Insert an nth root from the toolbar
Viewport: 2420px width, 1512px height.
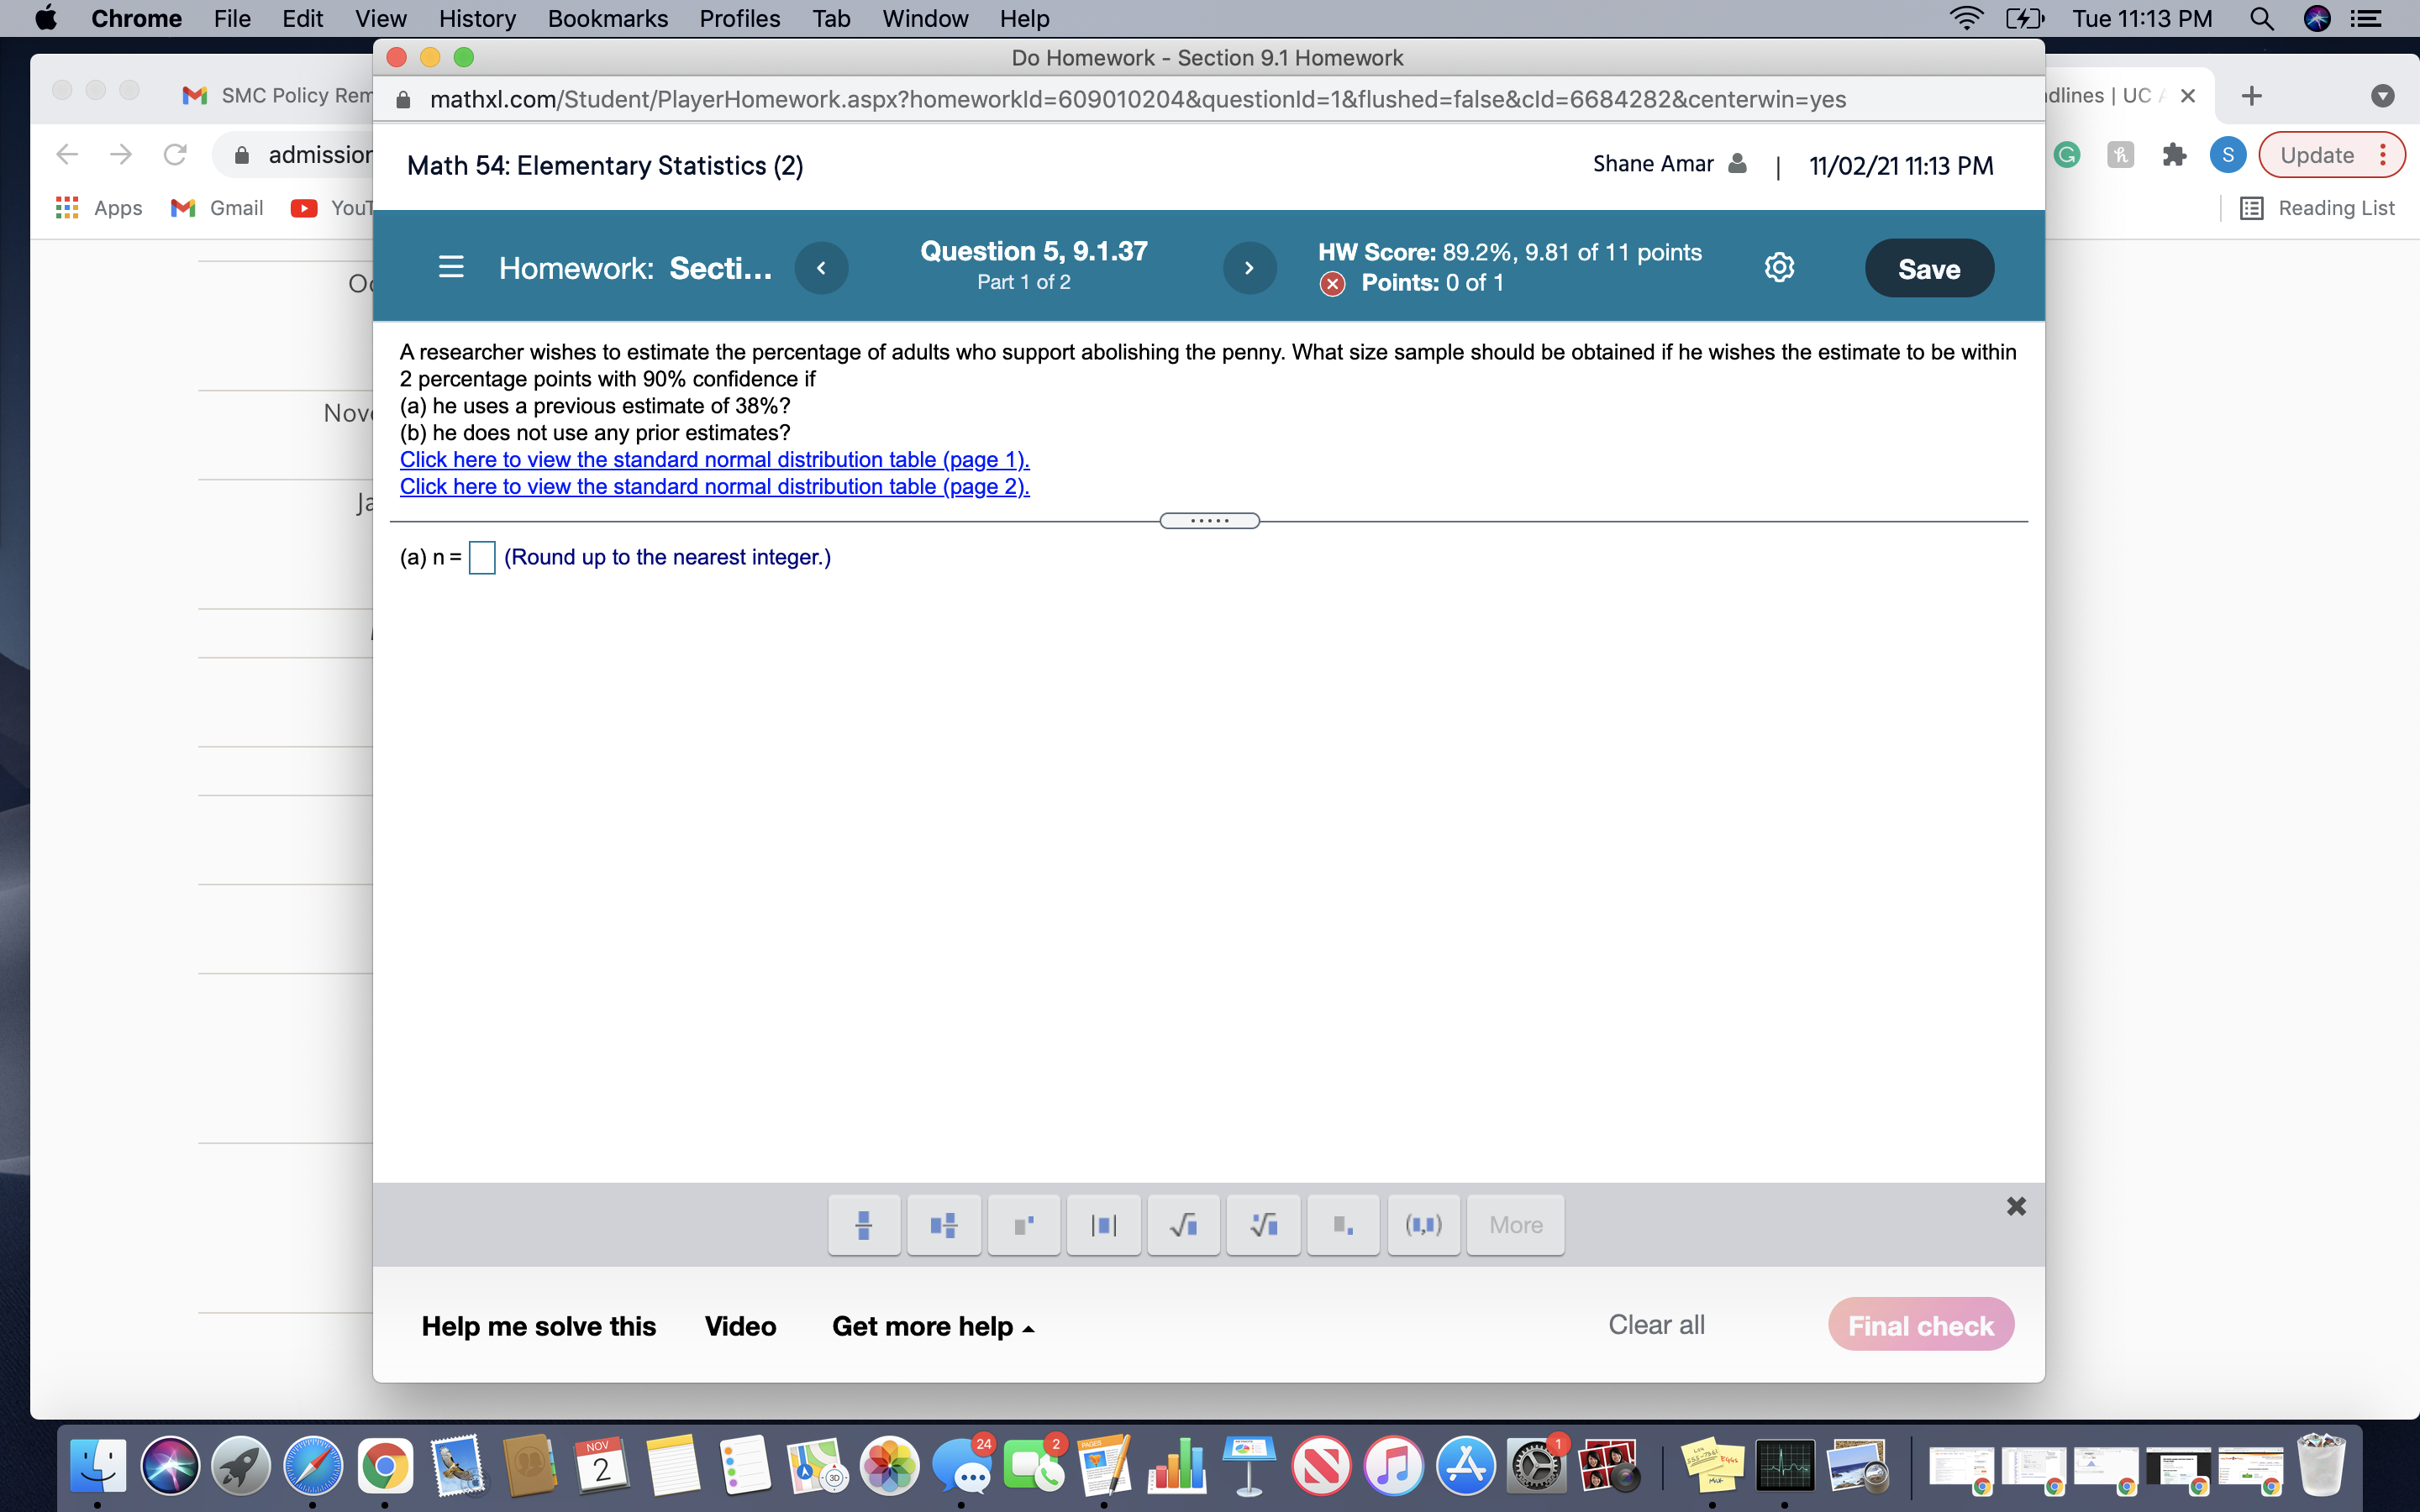(x=1263, y=1225)
